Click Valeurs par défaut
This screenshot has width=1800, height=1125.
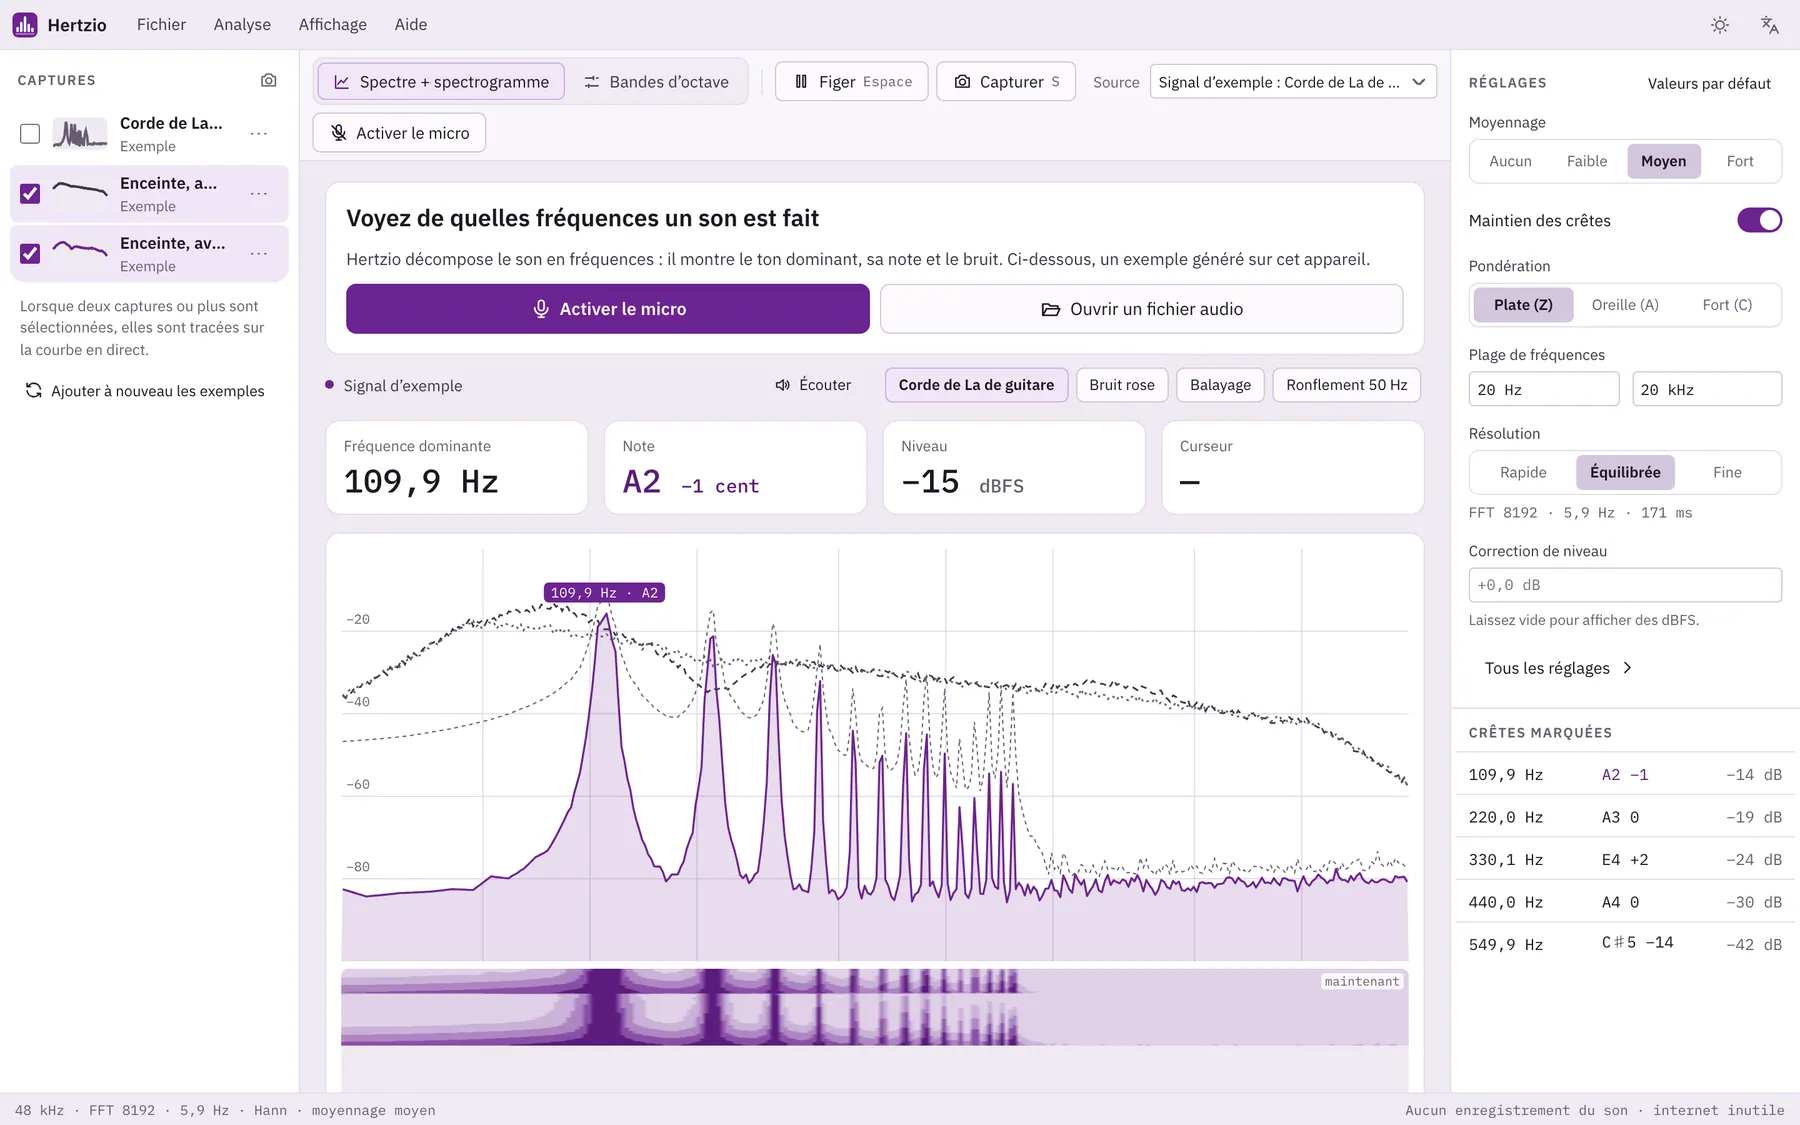(1709, 84)
